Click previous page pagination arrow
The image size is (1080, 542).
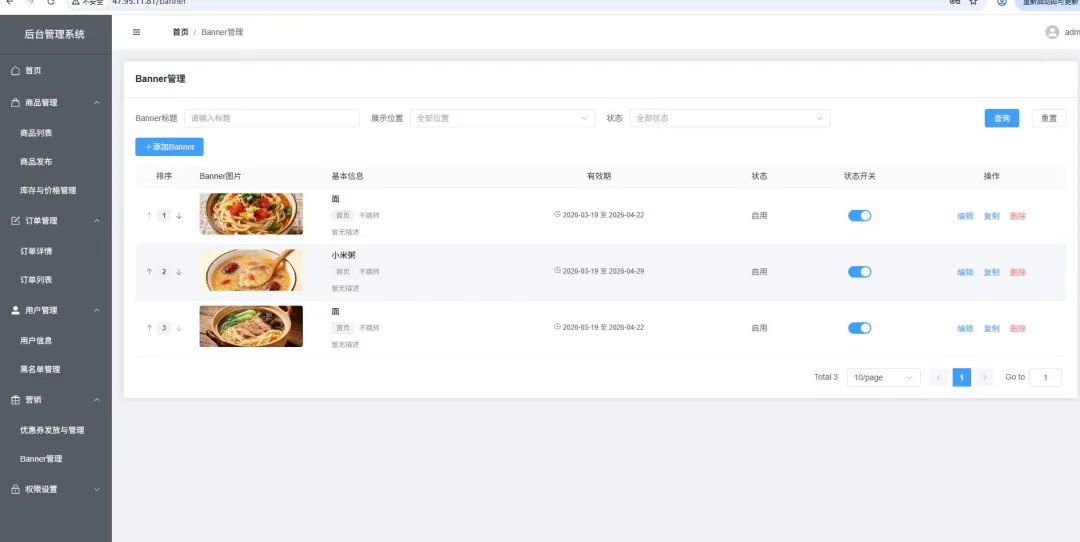(x=938, y=377)
